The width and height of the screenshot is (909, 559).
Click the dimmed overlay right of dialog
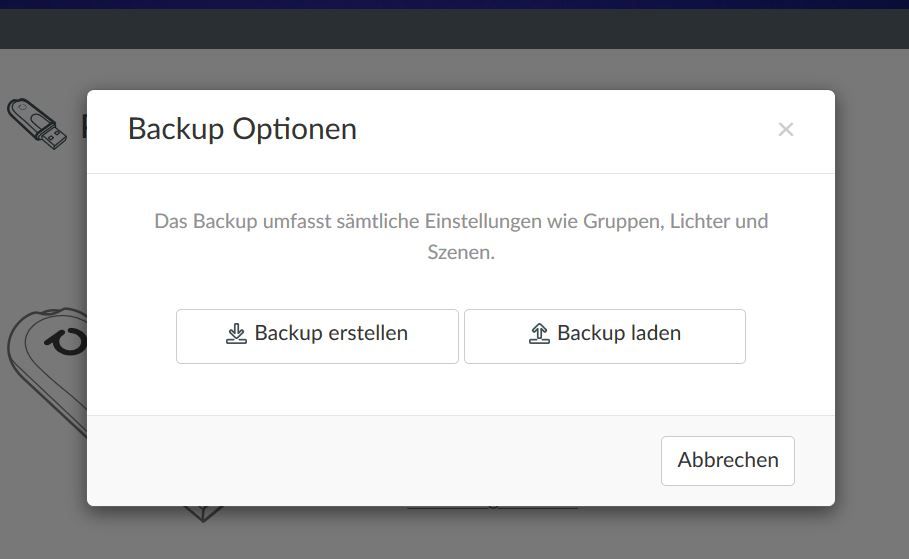click(872, 300)
